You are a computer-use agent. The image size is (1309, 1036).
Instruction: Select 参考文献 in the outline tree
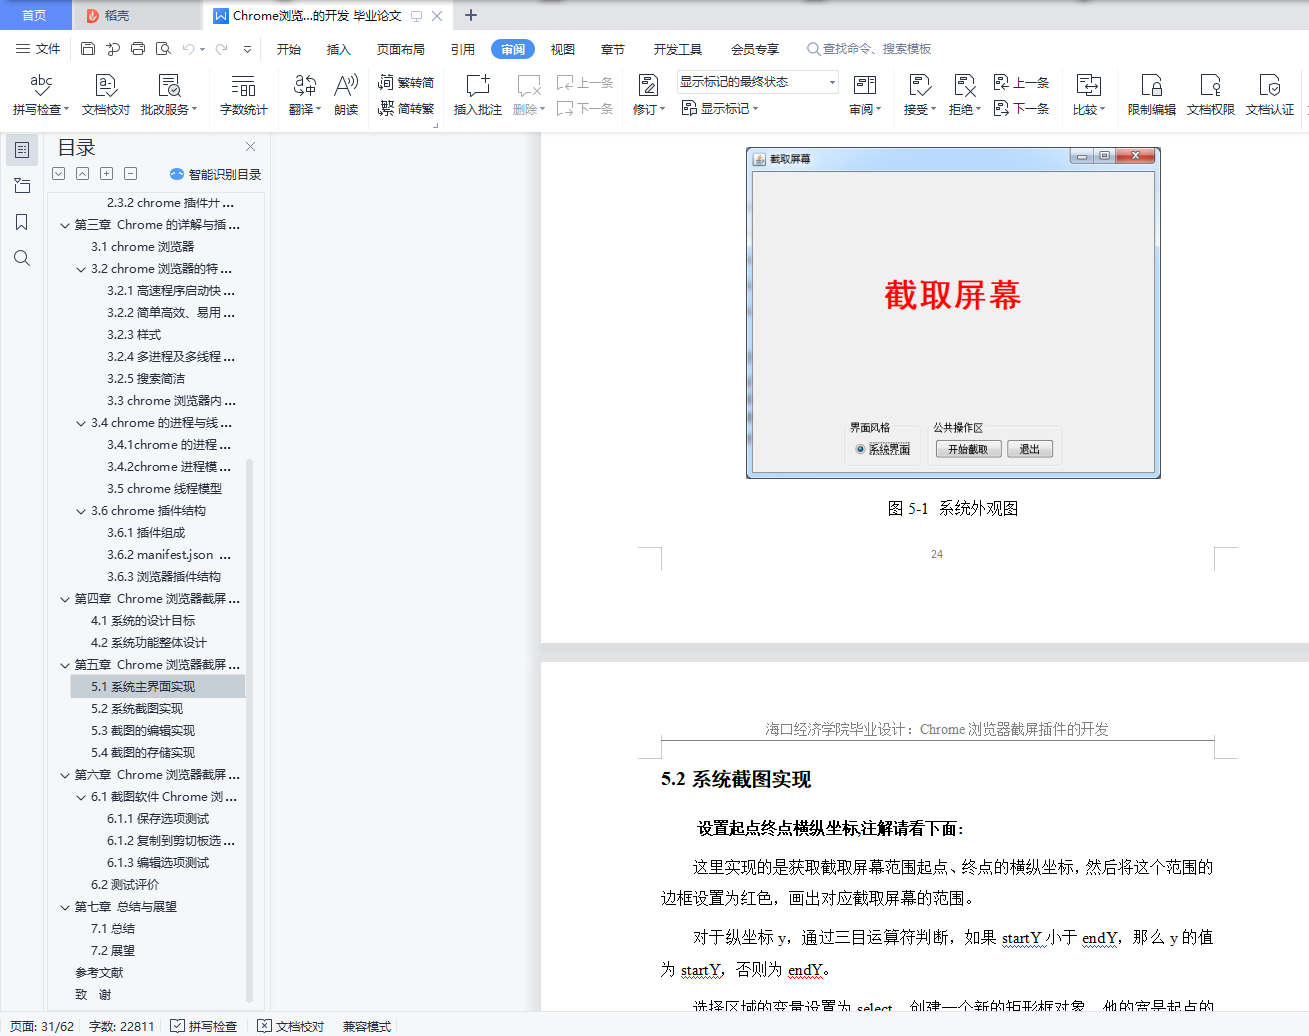(99, 973)
